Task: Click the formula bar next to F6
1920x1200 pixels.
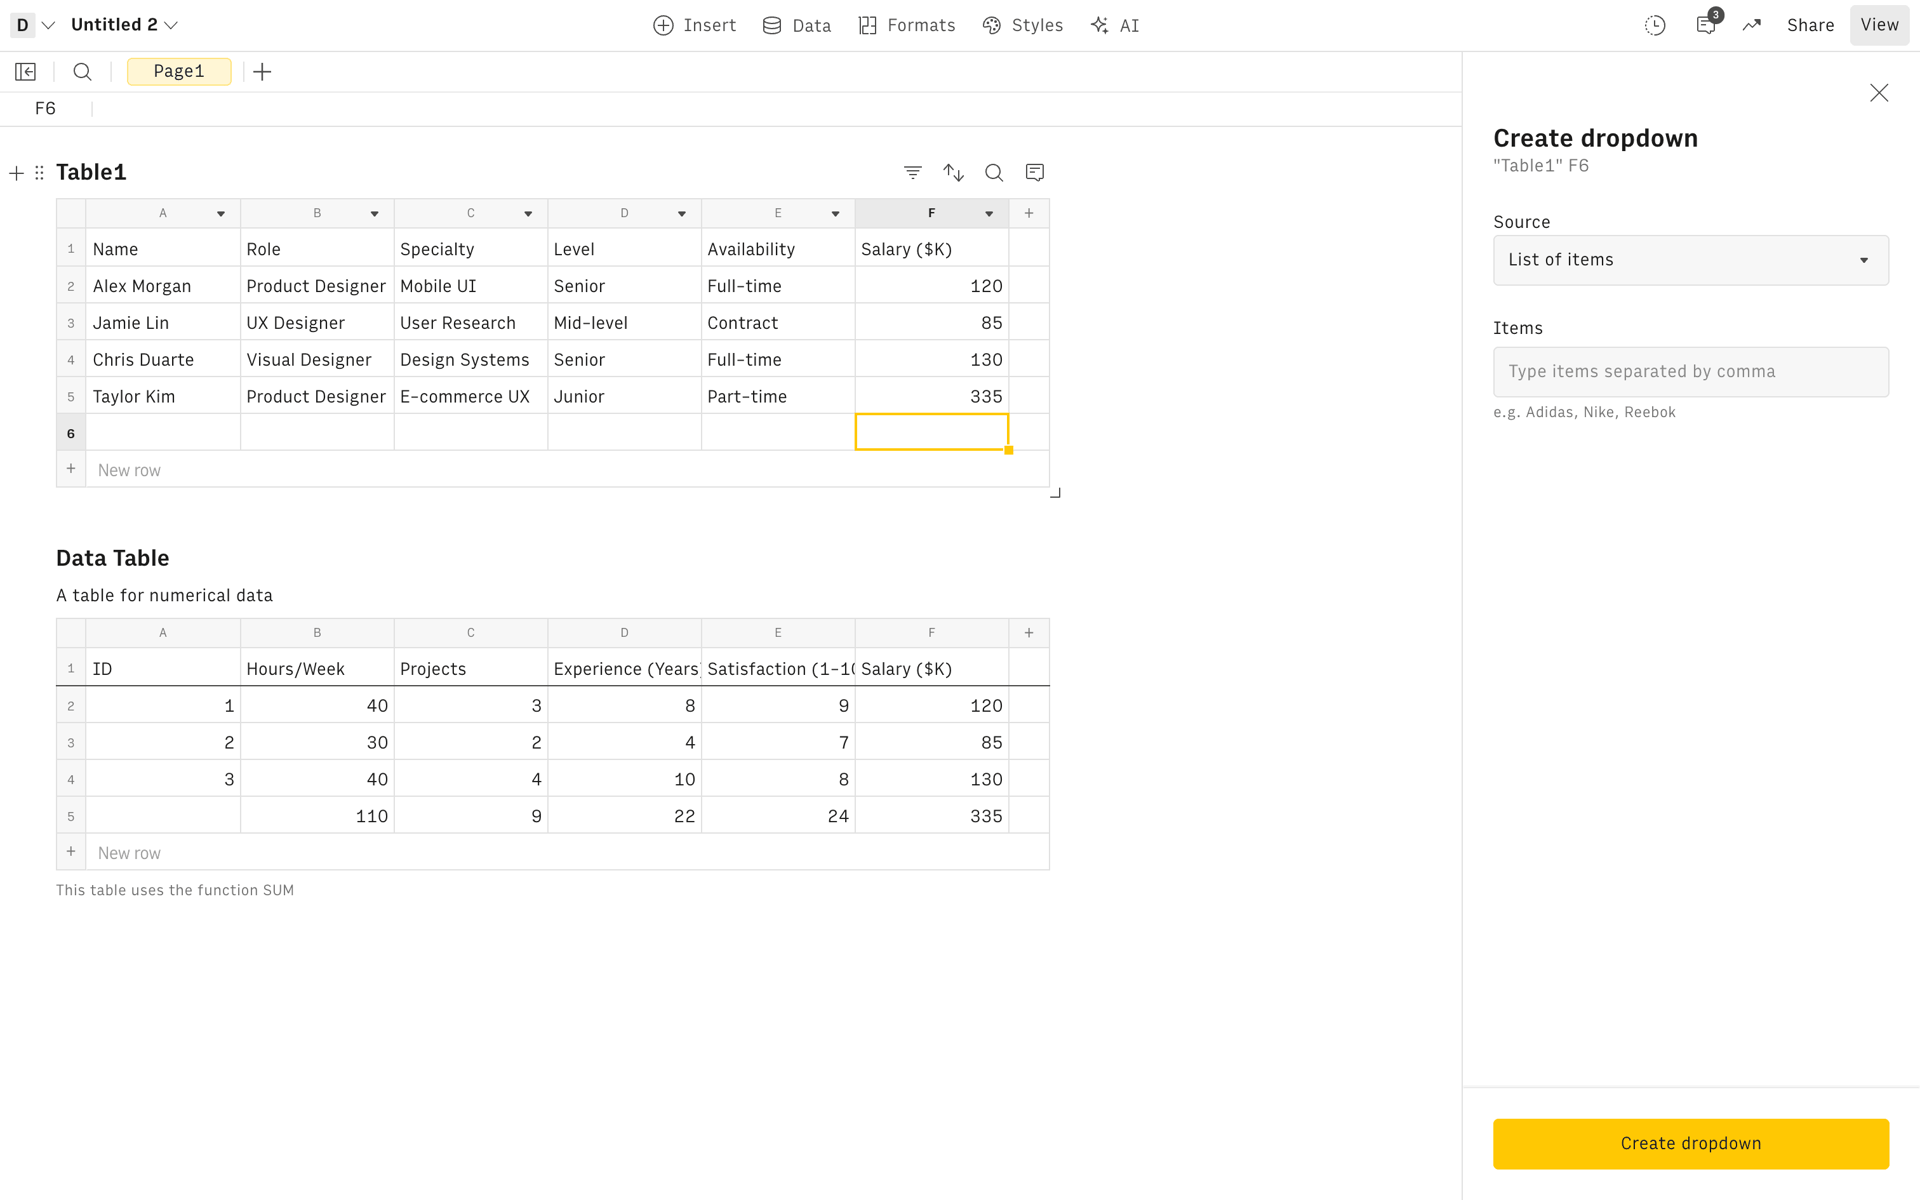Action: (776, 109)
